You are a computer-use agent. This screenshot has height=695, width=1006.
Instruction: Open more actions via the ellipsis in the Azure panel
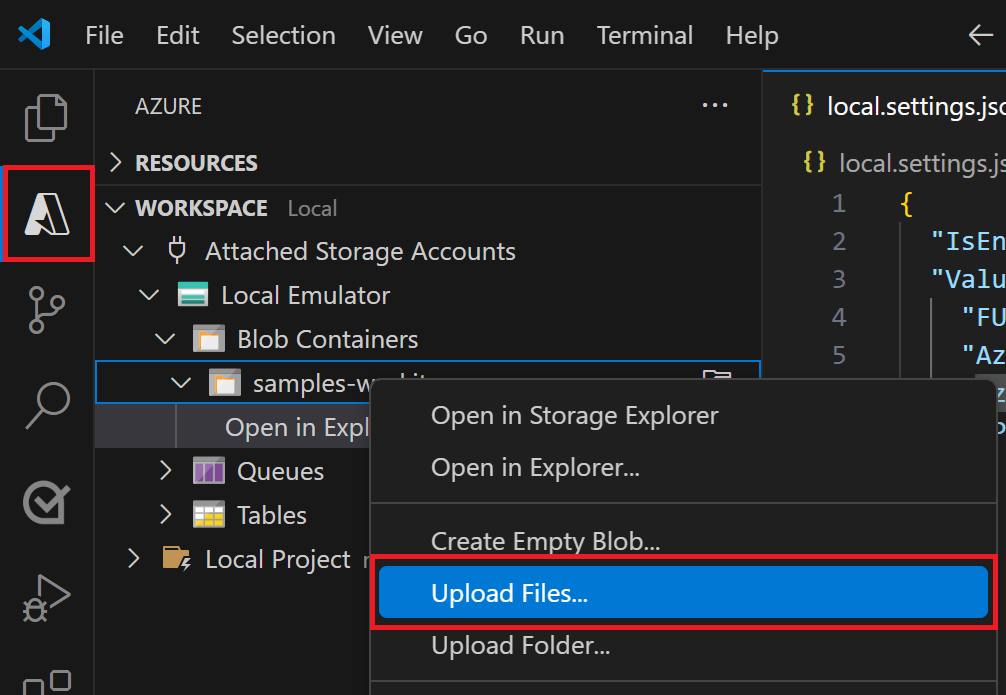(715, 104)
